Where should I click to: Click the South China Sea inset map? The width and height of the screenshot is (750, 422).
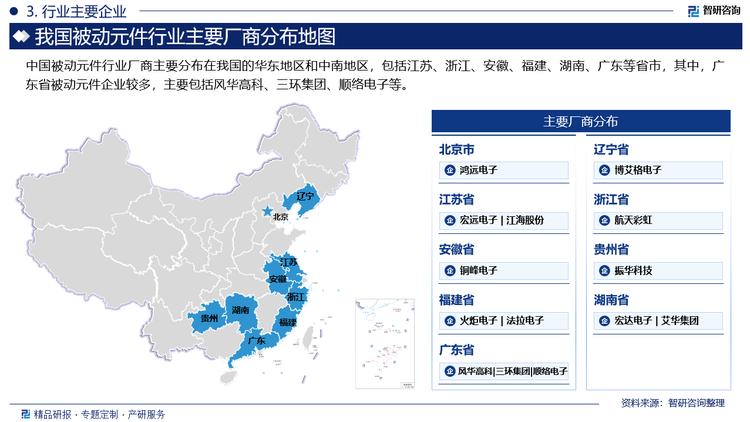(385, 344)
